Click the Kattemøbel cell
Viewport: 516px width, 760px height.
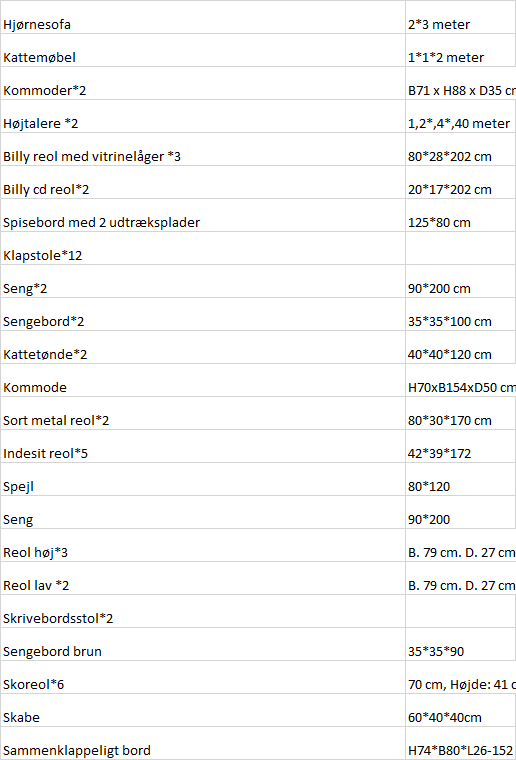coord(203,50)
